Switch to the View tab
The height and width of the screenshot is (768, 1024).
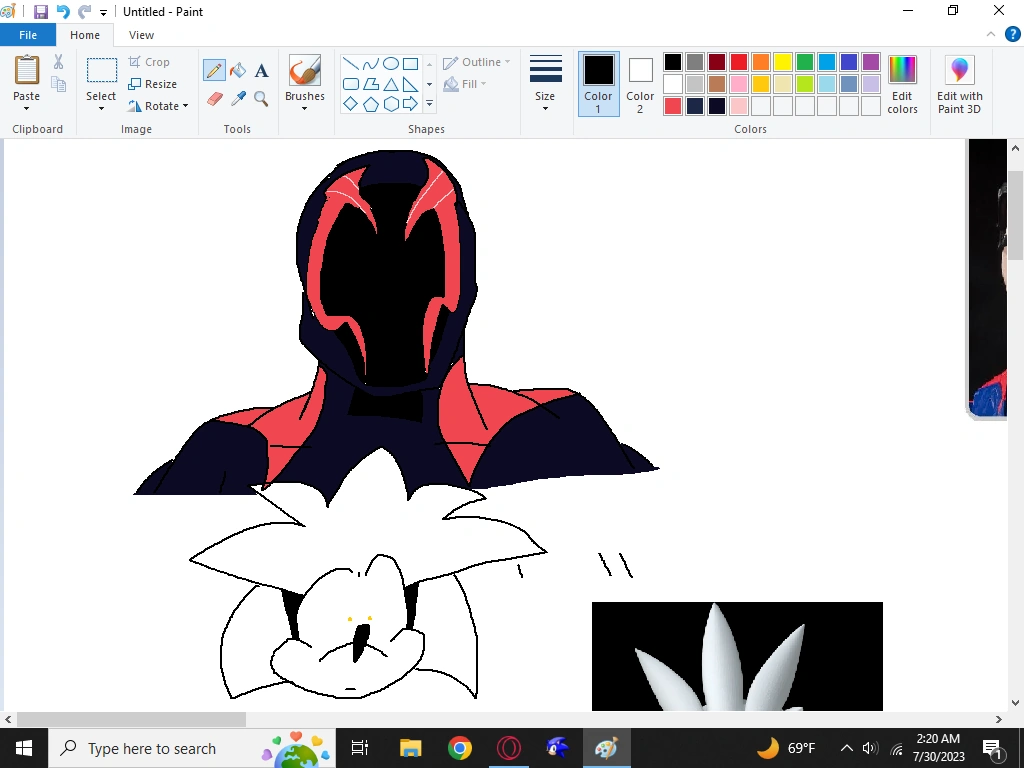coord(142,35)
